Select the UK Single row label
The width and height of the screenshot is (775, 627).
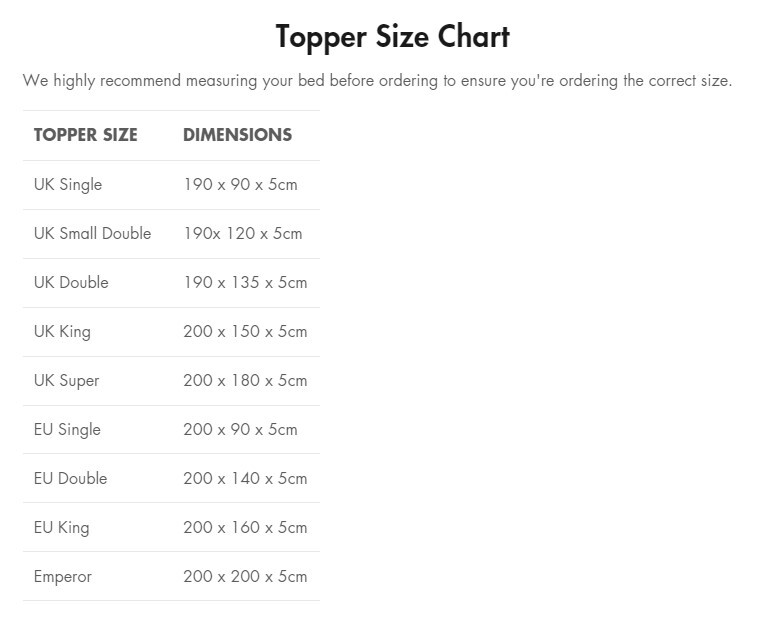pos(67,185)
